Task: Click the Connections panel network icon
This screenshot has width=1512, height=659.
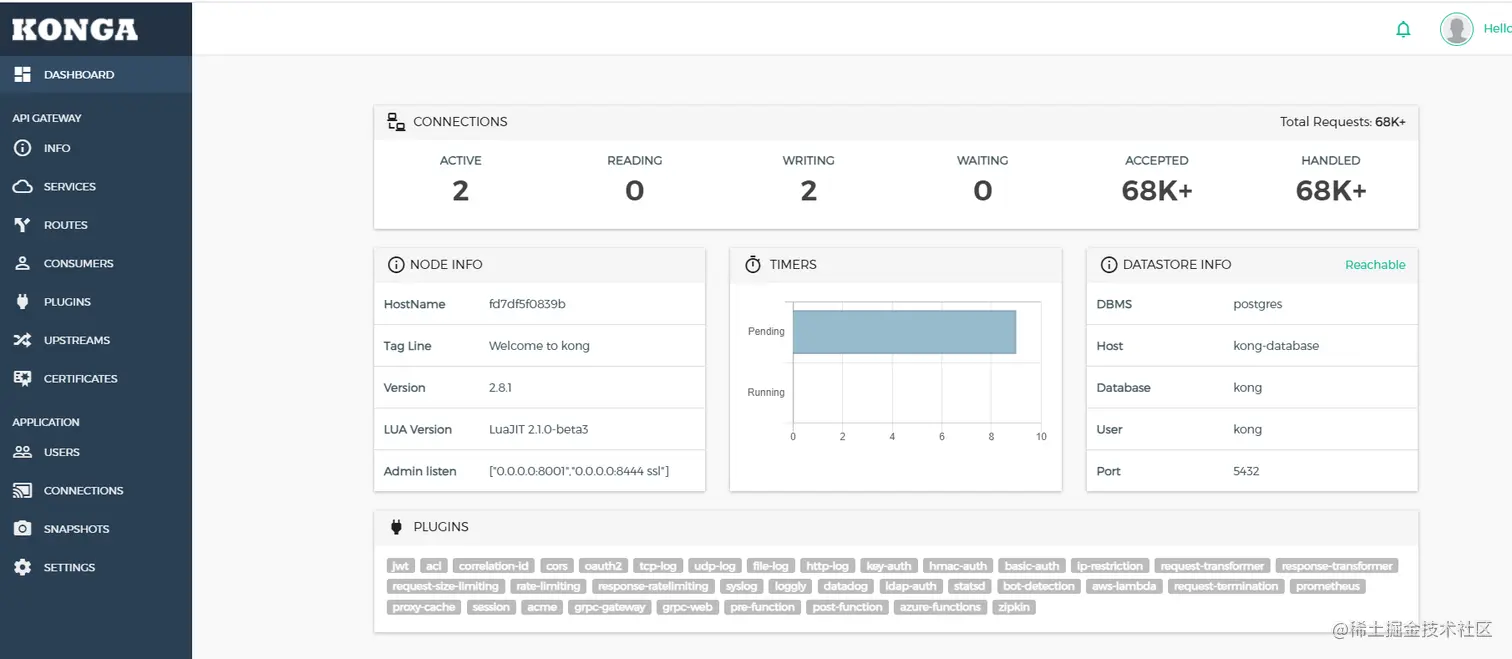Action: coord(396,122)
